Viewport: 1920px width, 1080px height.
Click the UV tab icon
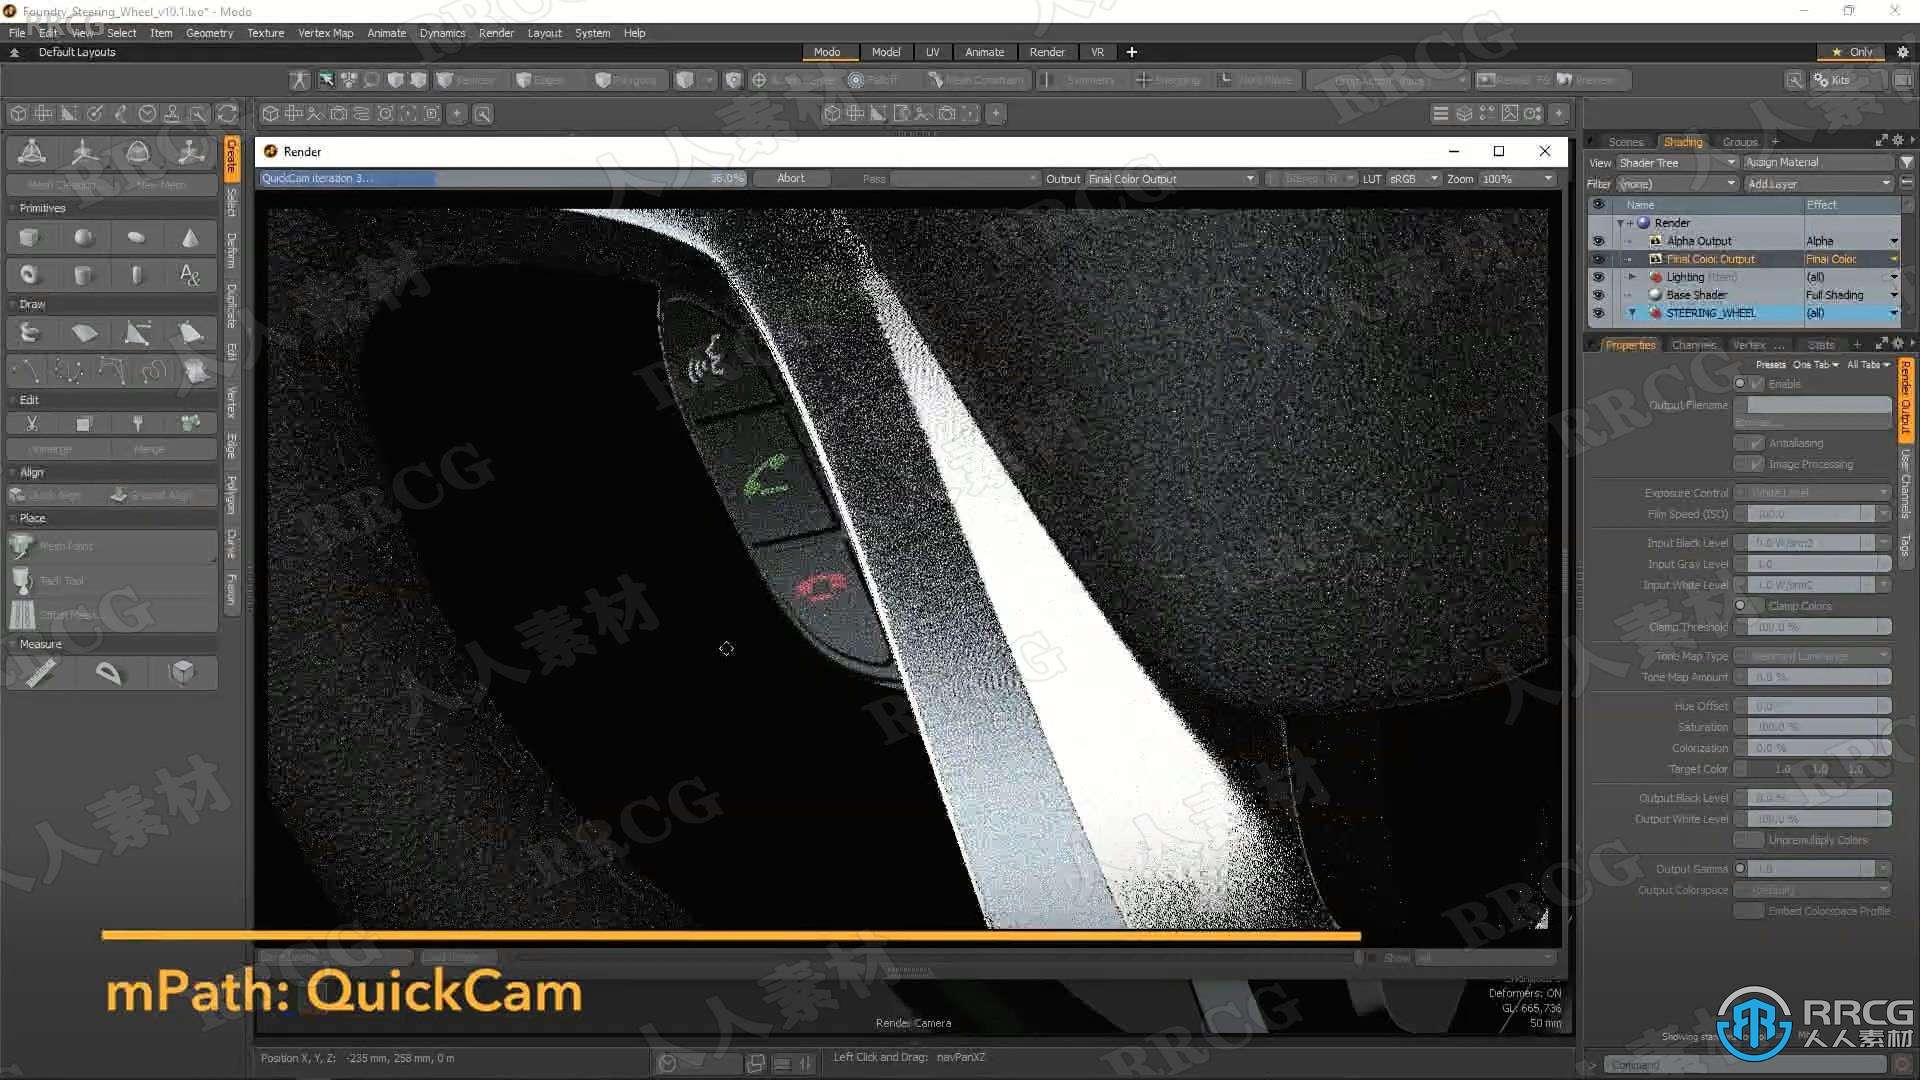pyautogui.click(x=931, y=51)
